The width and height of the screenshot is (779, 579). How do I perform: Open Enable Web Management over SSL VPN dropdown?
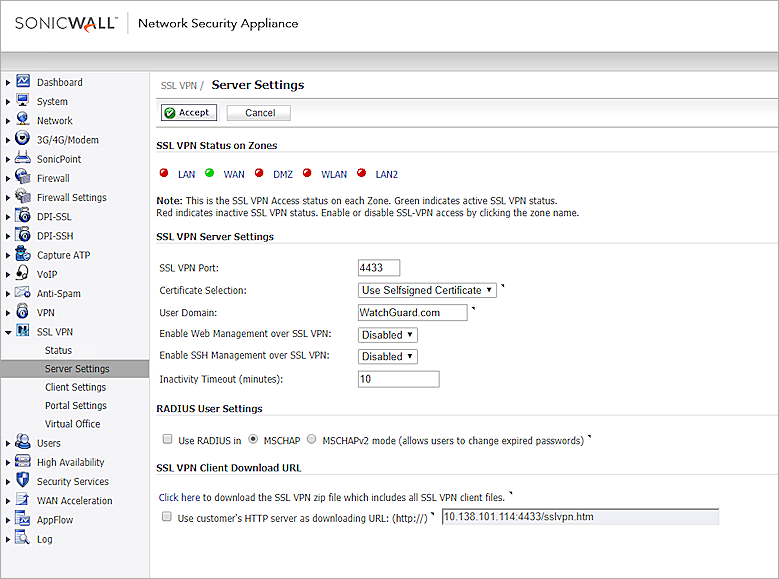[x=388, y=335]
